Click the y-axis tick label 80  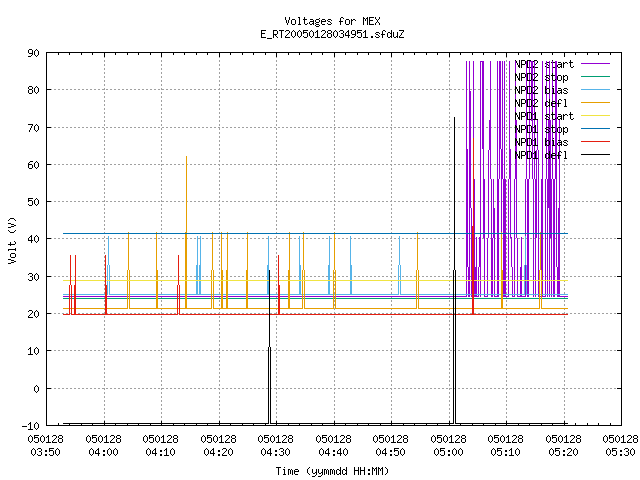pos(33,90)
